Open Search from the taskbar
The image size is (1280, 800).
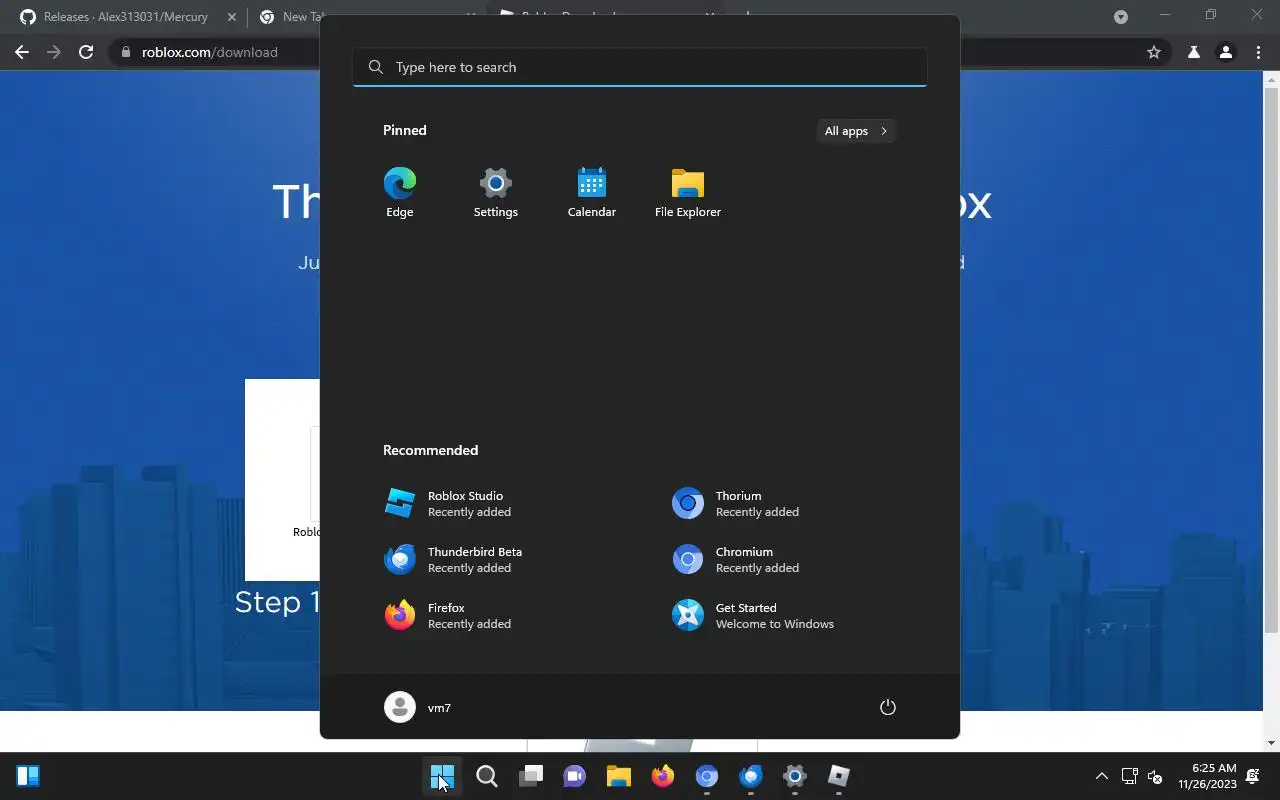(486, 776)
